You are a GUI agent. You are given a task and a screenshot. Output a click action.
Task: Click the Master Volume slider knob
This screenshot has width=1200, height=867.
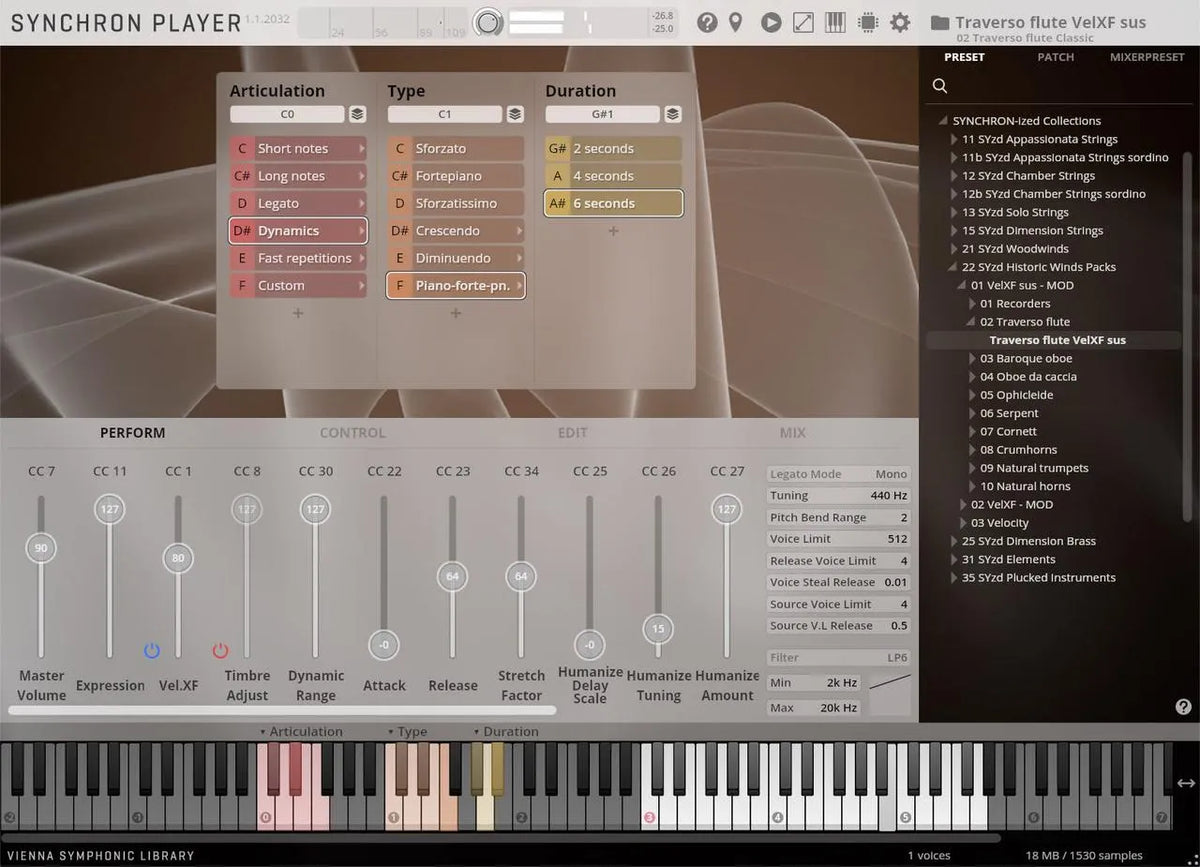[41, 548]
